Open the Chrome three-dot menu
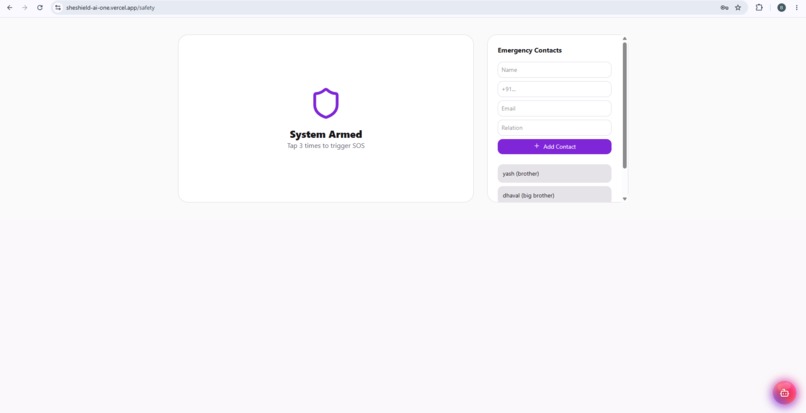Image resolution: width=806 pixels, height=413 pixels. click(x=796, y=8)
